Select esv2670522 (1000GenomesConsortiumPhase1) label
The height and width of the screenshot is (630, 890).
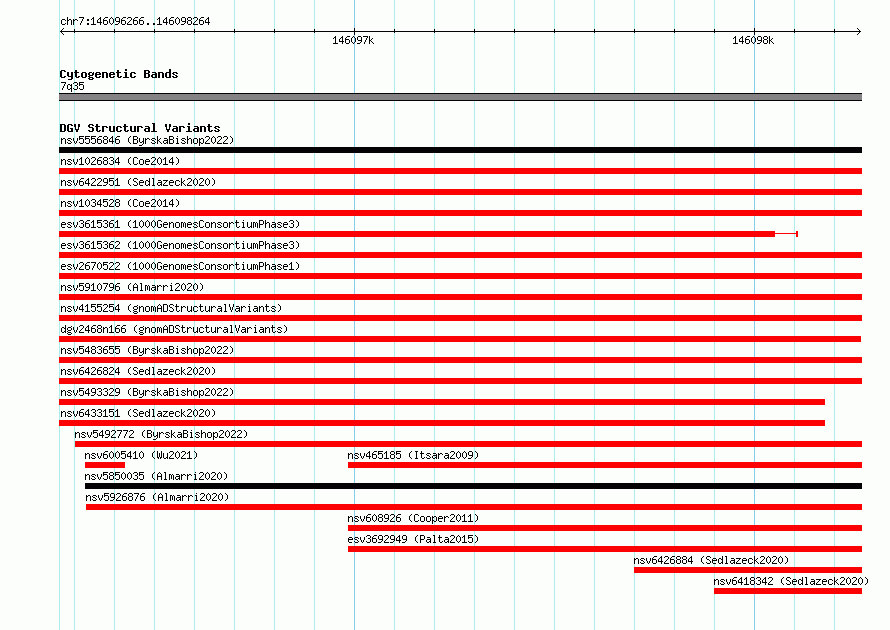[180, 266]
